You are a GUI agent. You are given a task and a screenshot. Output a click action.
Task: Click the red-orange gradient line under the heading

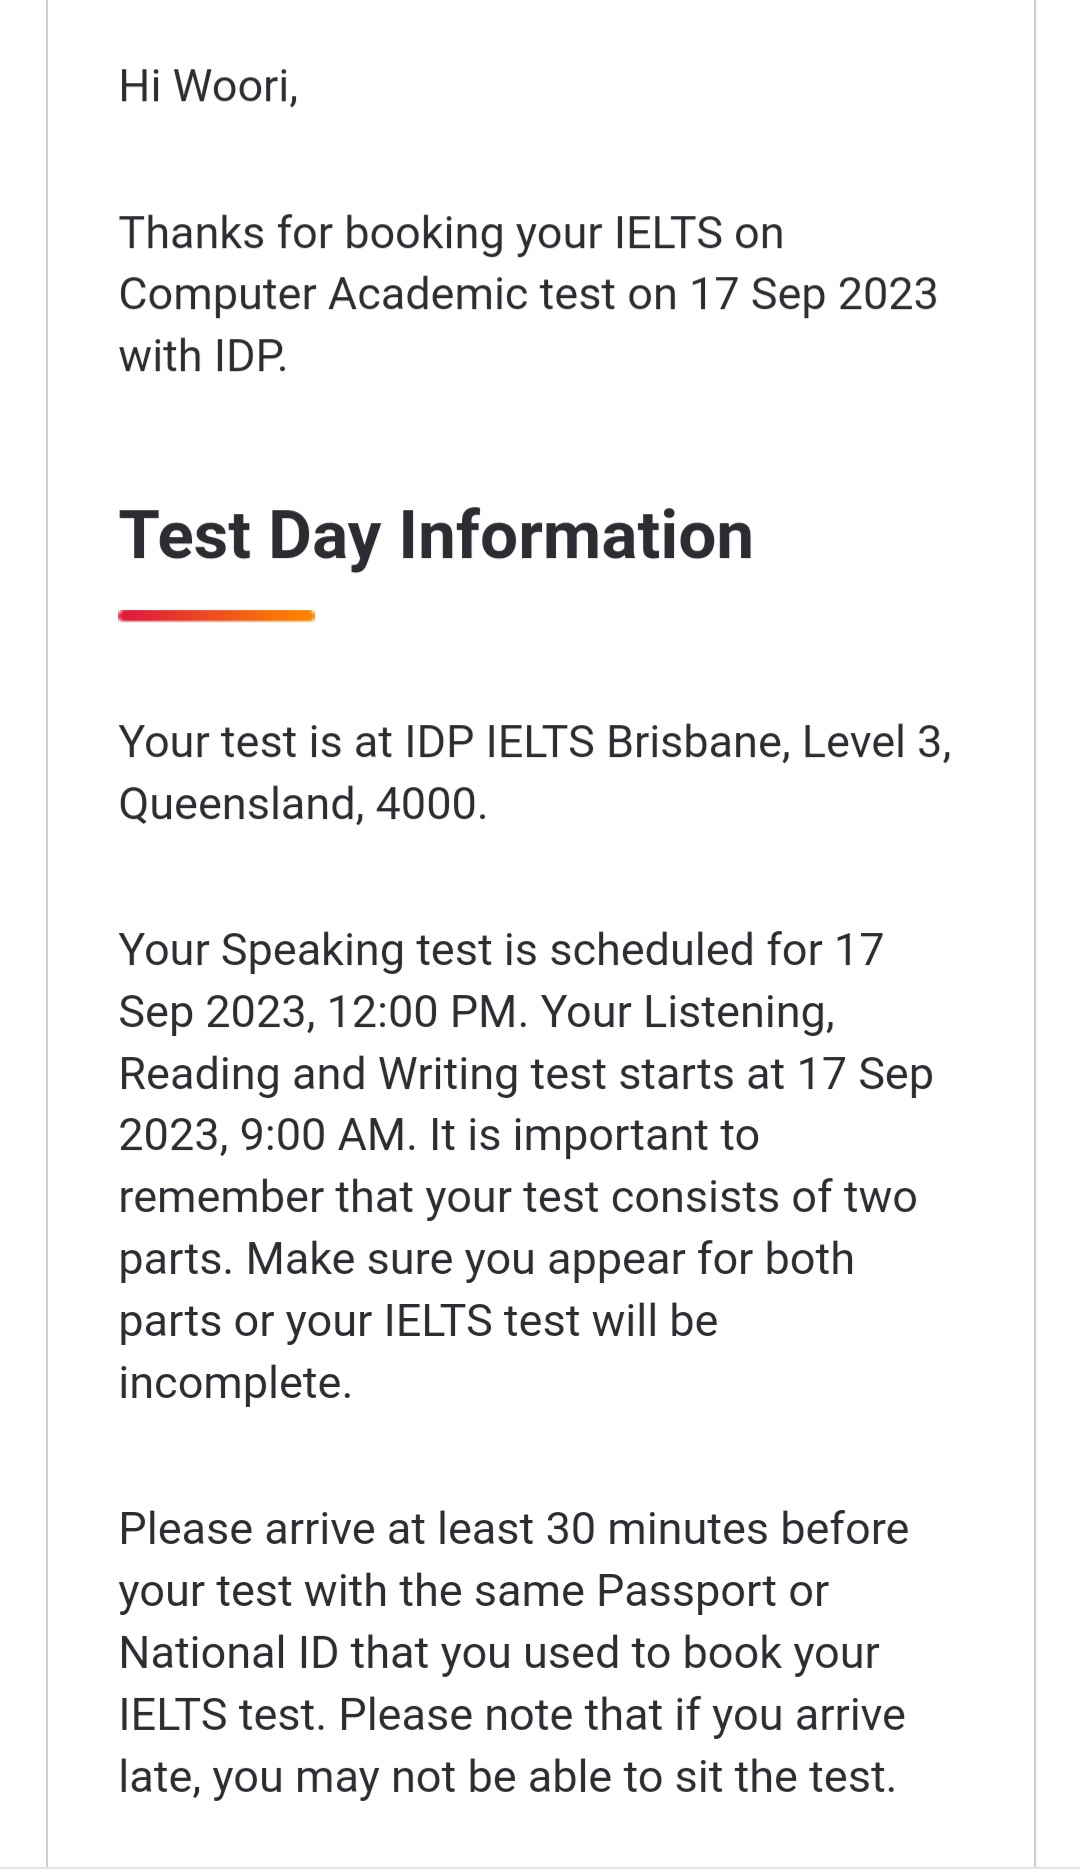point(217,616)
